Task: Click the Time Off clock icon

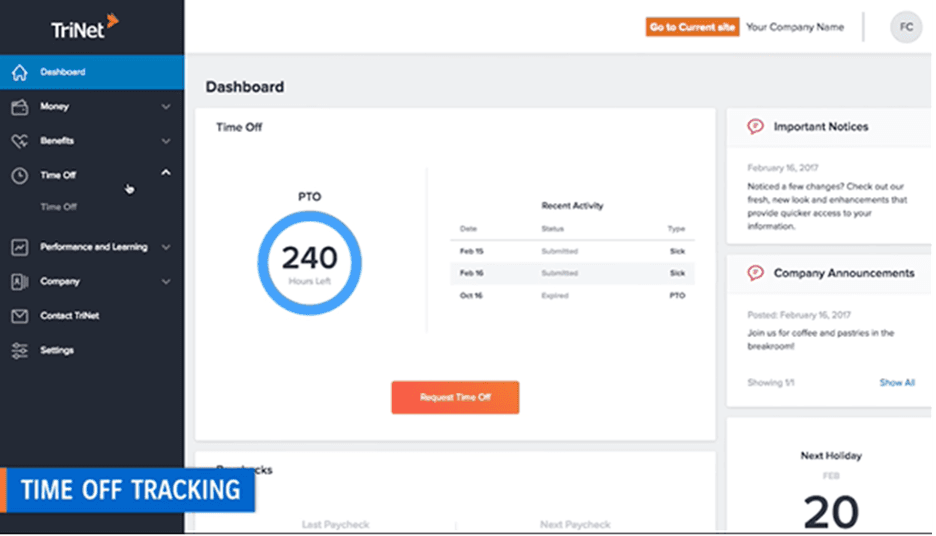Action: 19,175
